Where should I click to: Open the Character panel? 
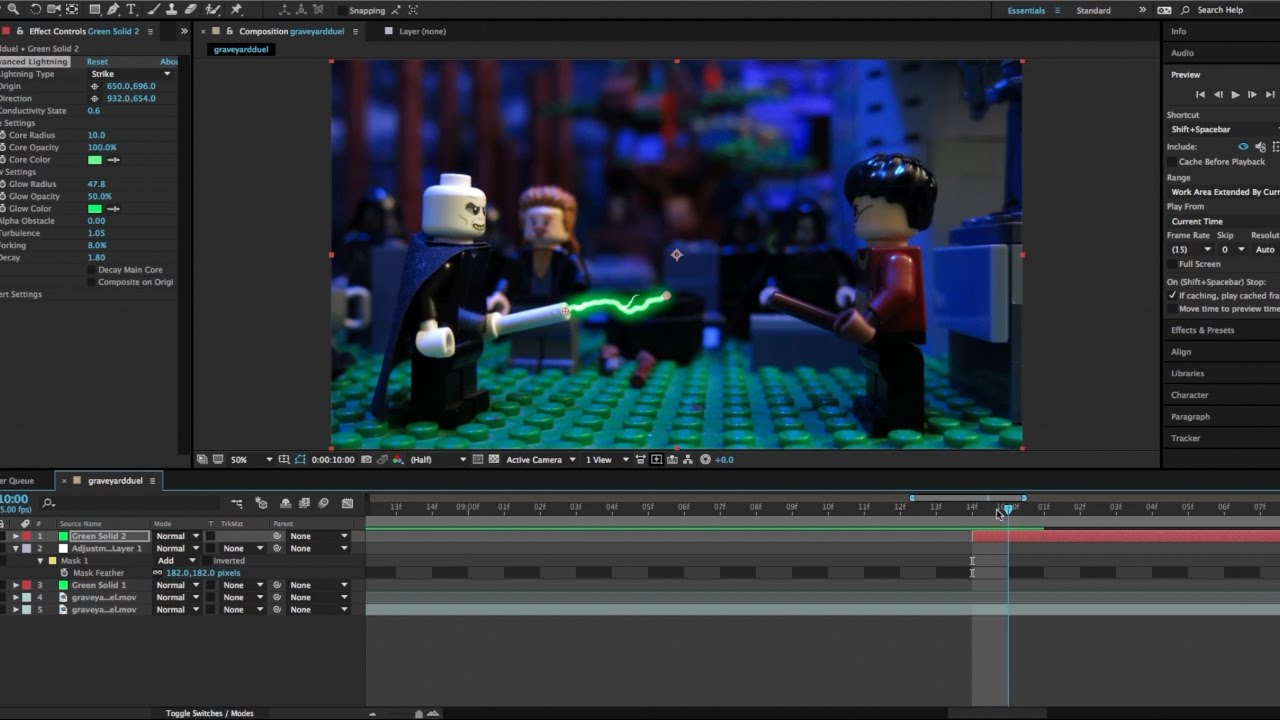point(1189,395)
